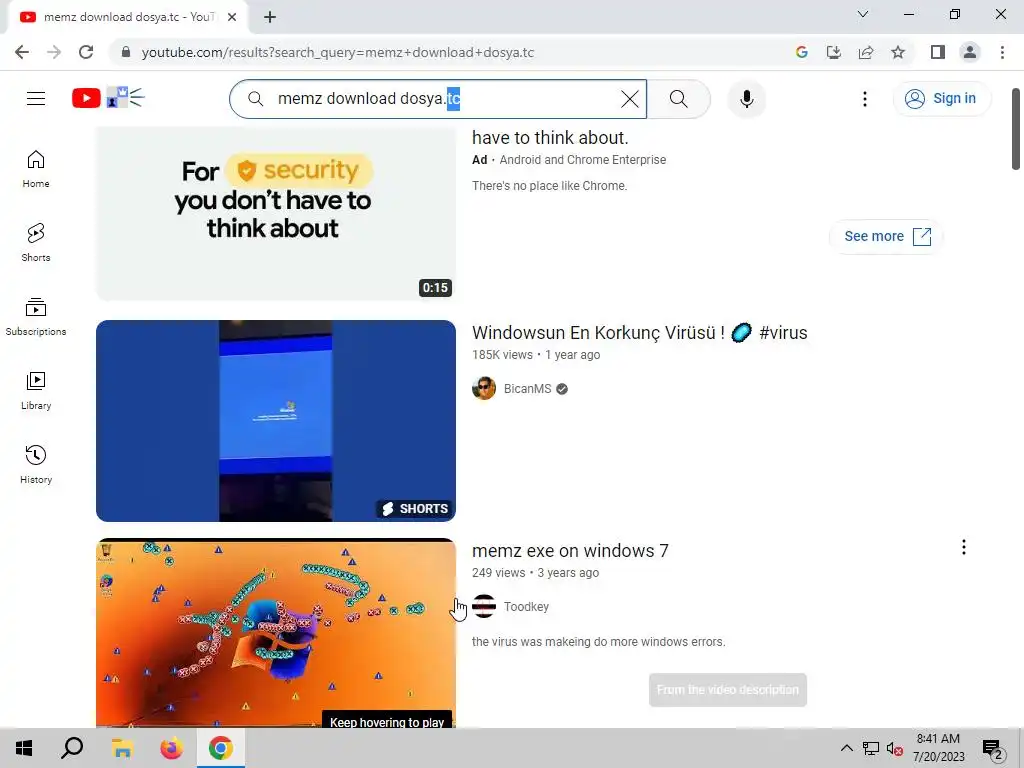The width and height of the screenshot is (1024, 768).
Task: Show hidden system tray icons
Action: tap(846, 748)
